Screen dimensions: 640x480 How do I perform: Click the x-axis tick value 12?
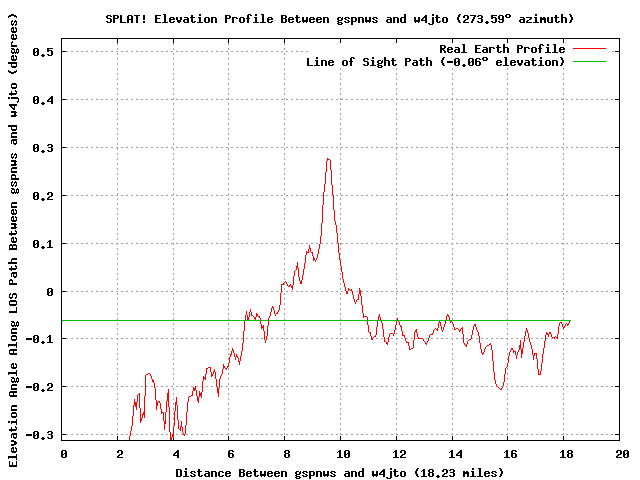[399, 454]
